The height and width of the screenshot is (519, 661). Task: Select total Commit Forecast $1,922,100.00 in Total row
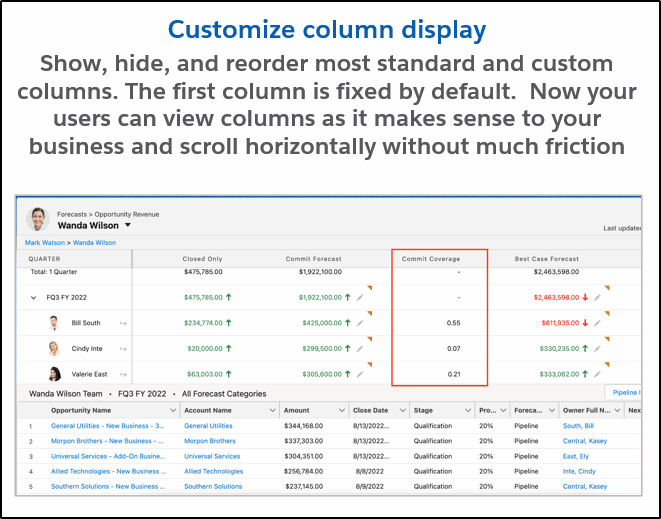click(320, 272)
